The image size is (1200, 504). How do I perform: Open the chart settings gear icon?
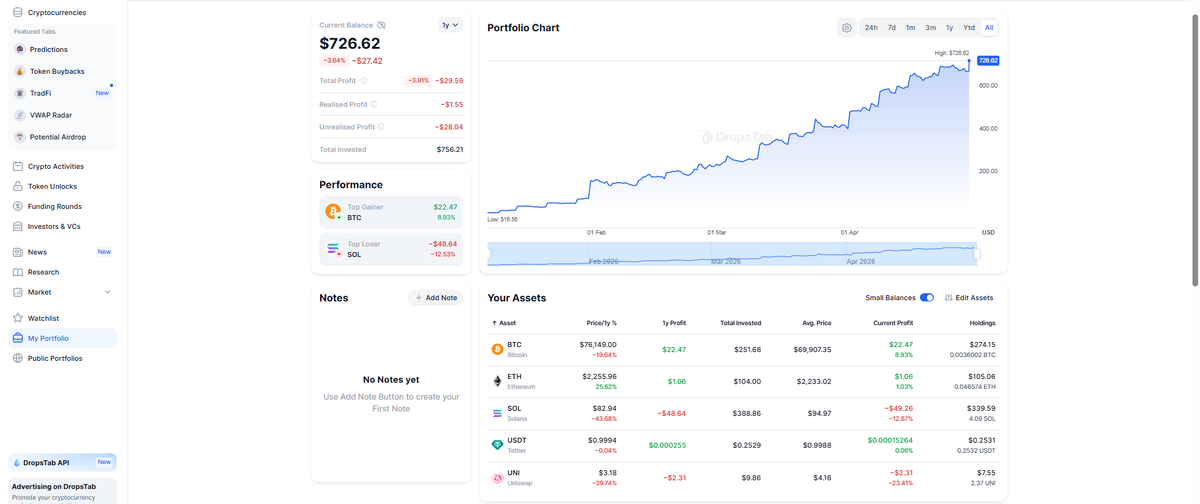pyautogui.click(x=847, y=28)
